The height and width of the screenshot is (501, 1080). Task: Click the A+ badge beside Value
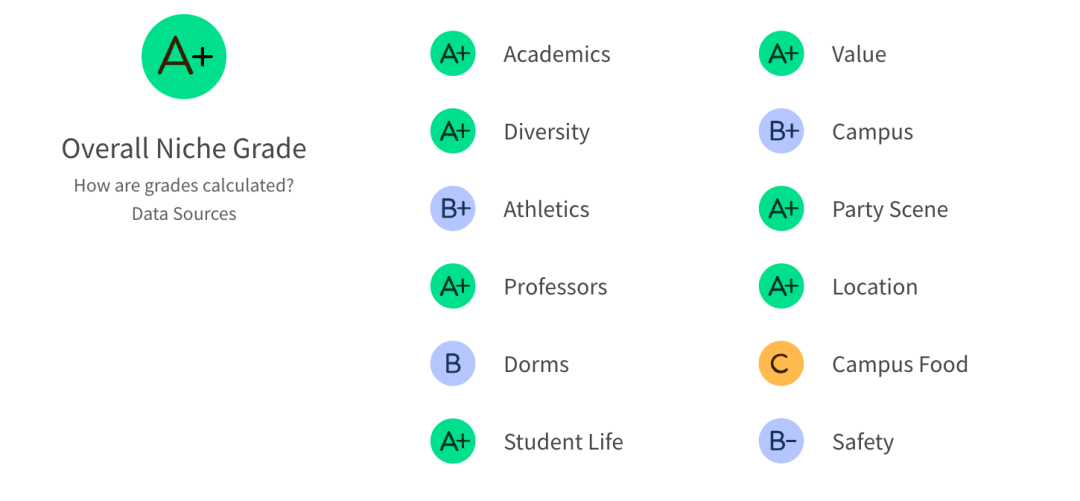click(781, 54)
